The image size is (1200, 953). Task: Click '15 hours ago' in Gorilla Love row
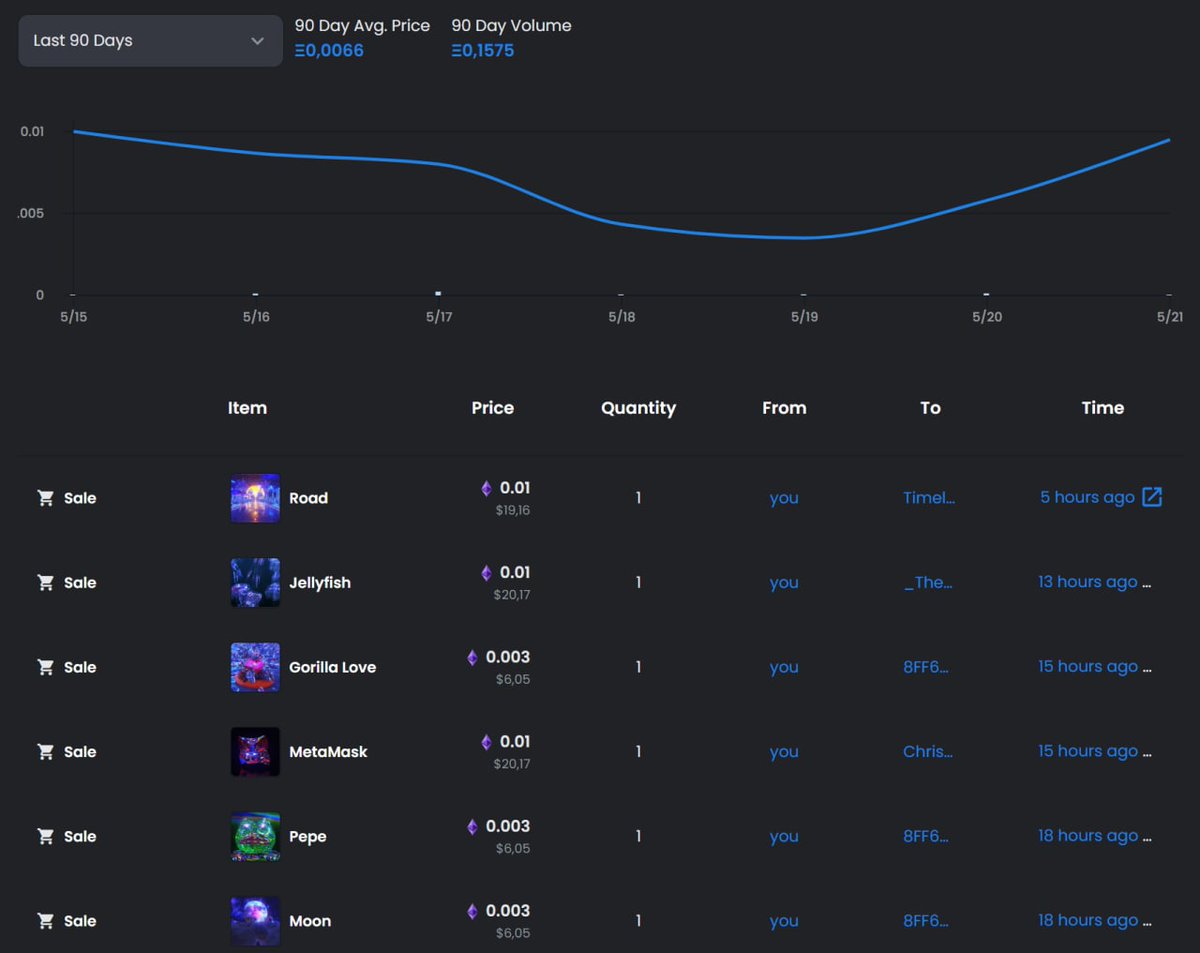click(x=1088, y=667)
